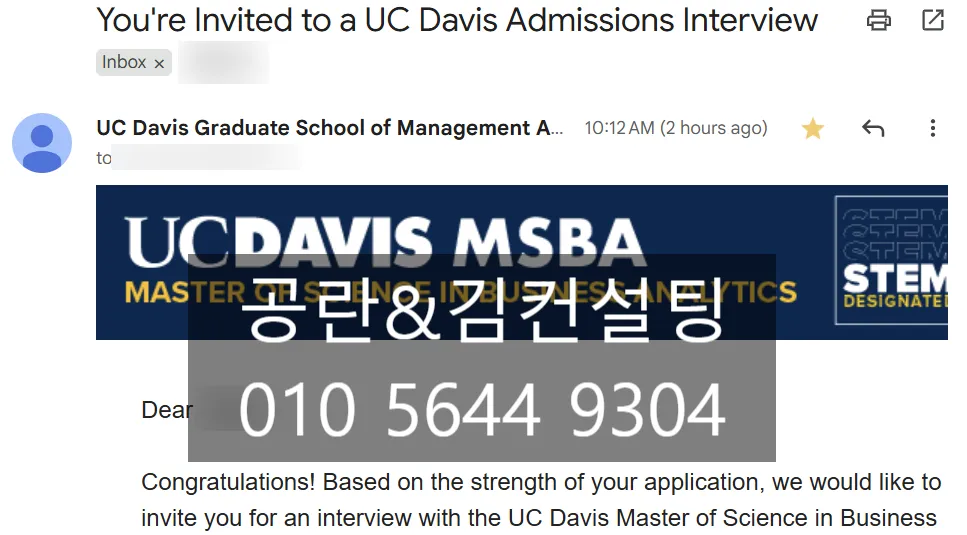Click the body line starting "invite you for"
The height and width of the screenshot is (535, 967).
539,518
